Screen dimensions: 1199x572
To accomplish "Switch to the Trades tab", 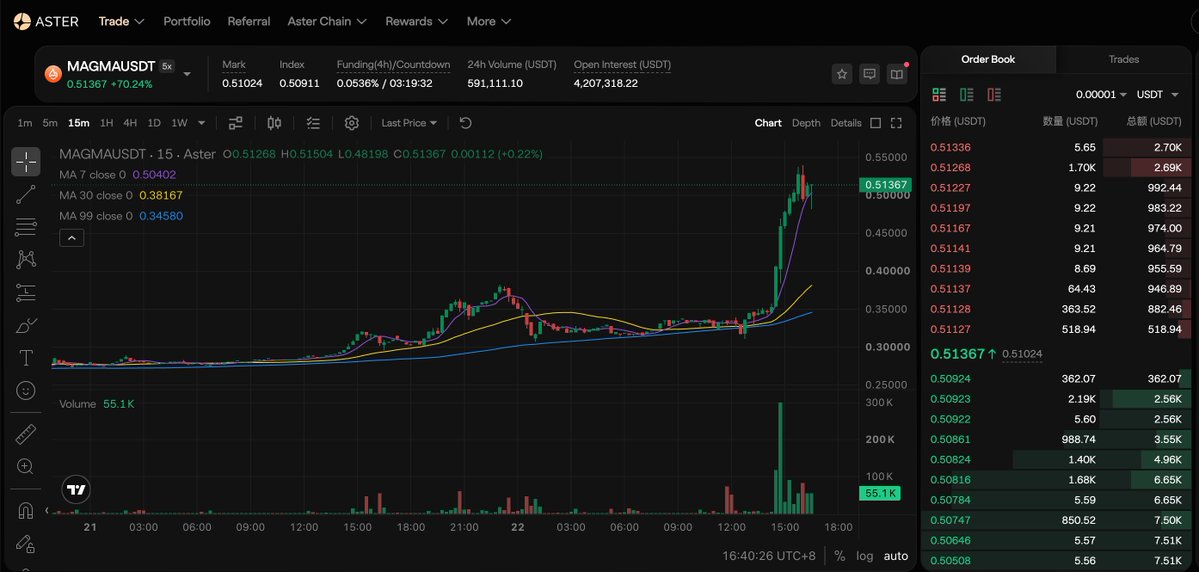I will pos(1123,59).
